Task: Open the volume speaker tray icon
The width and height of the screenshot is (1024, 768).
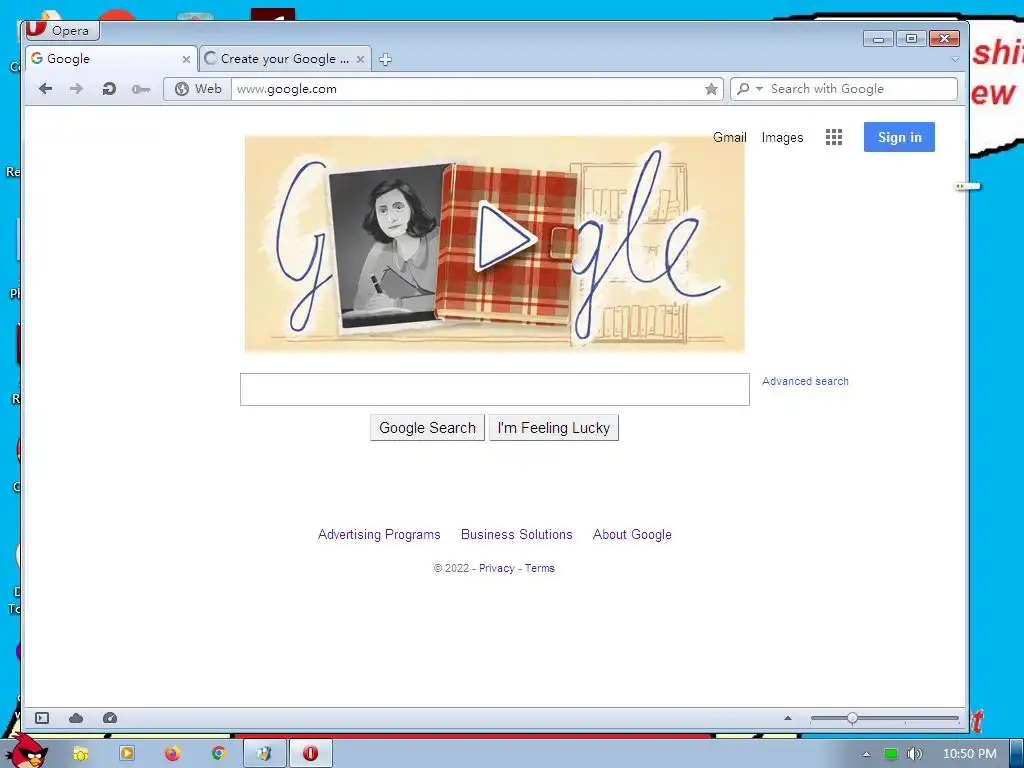Action: [915, 754]
